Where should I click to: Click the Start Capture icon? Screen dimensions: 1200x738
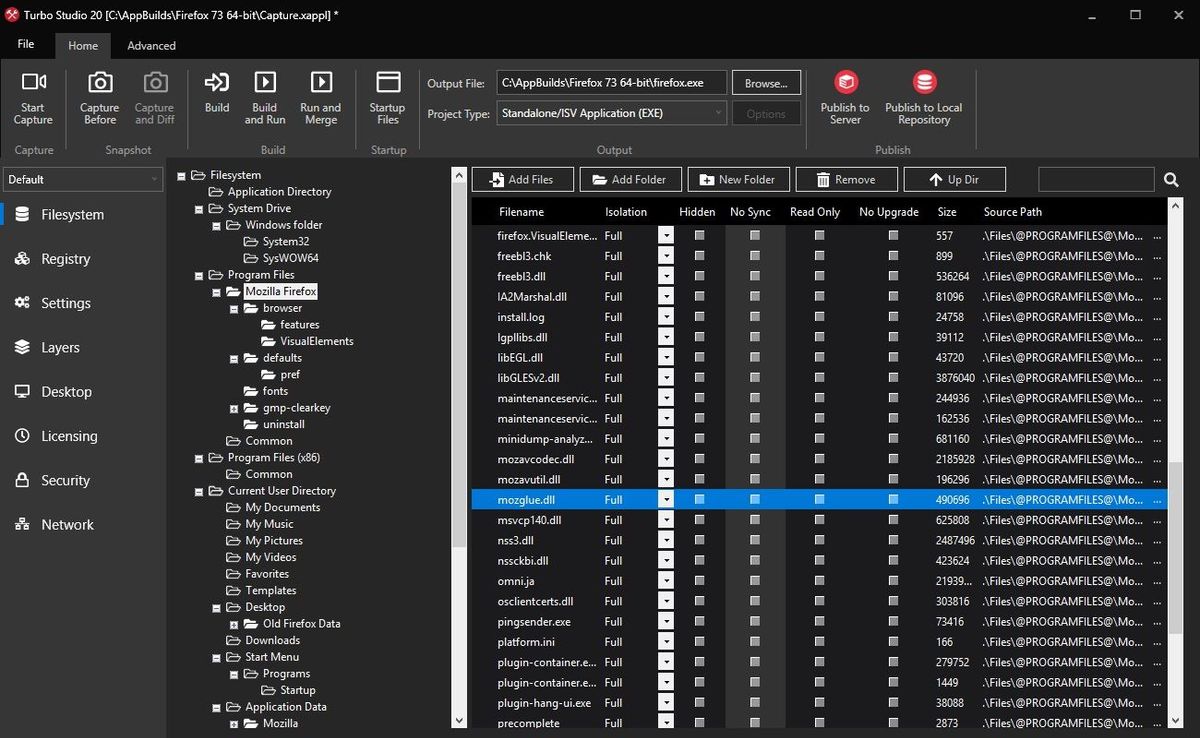32,90
